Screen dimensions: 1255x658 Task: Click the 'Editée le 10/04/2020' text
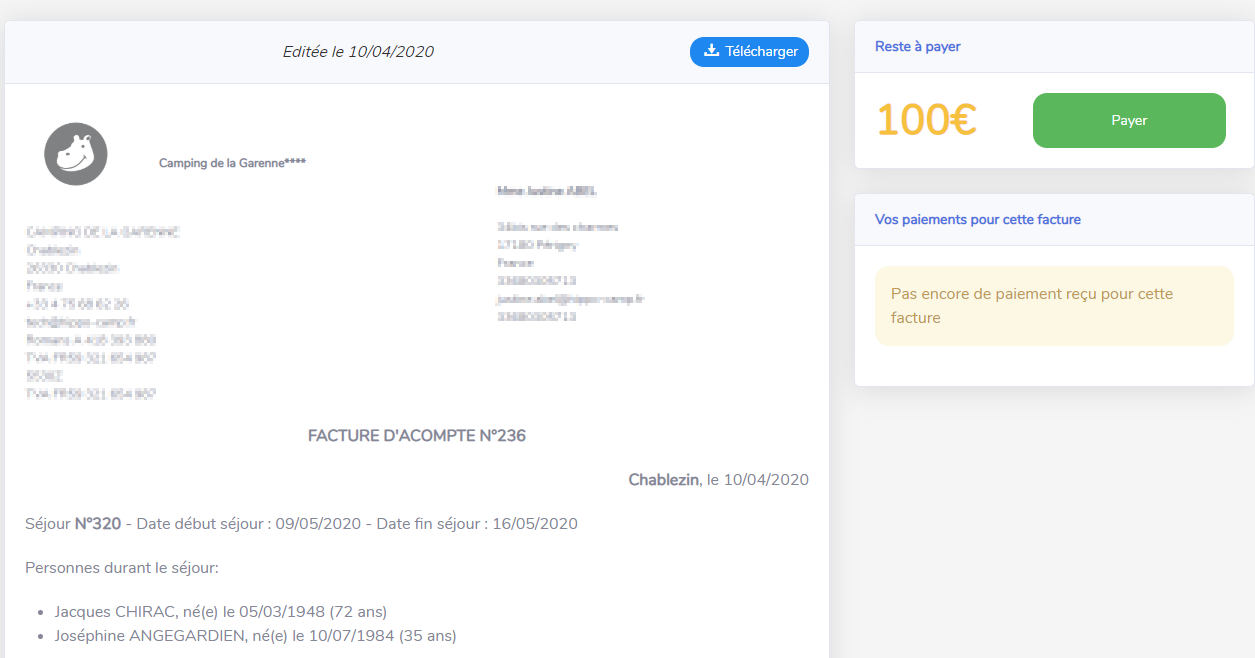(x=358, y=52)
